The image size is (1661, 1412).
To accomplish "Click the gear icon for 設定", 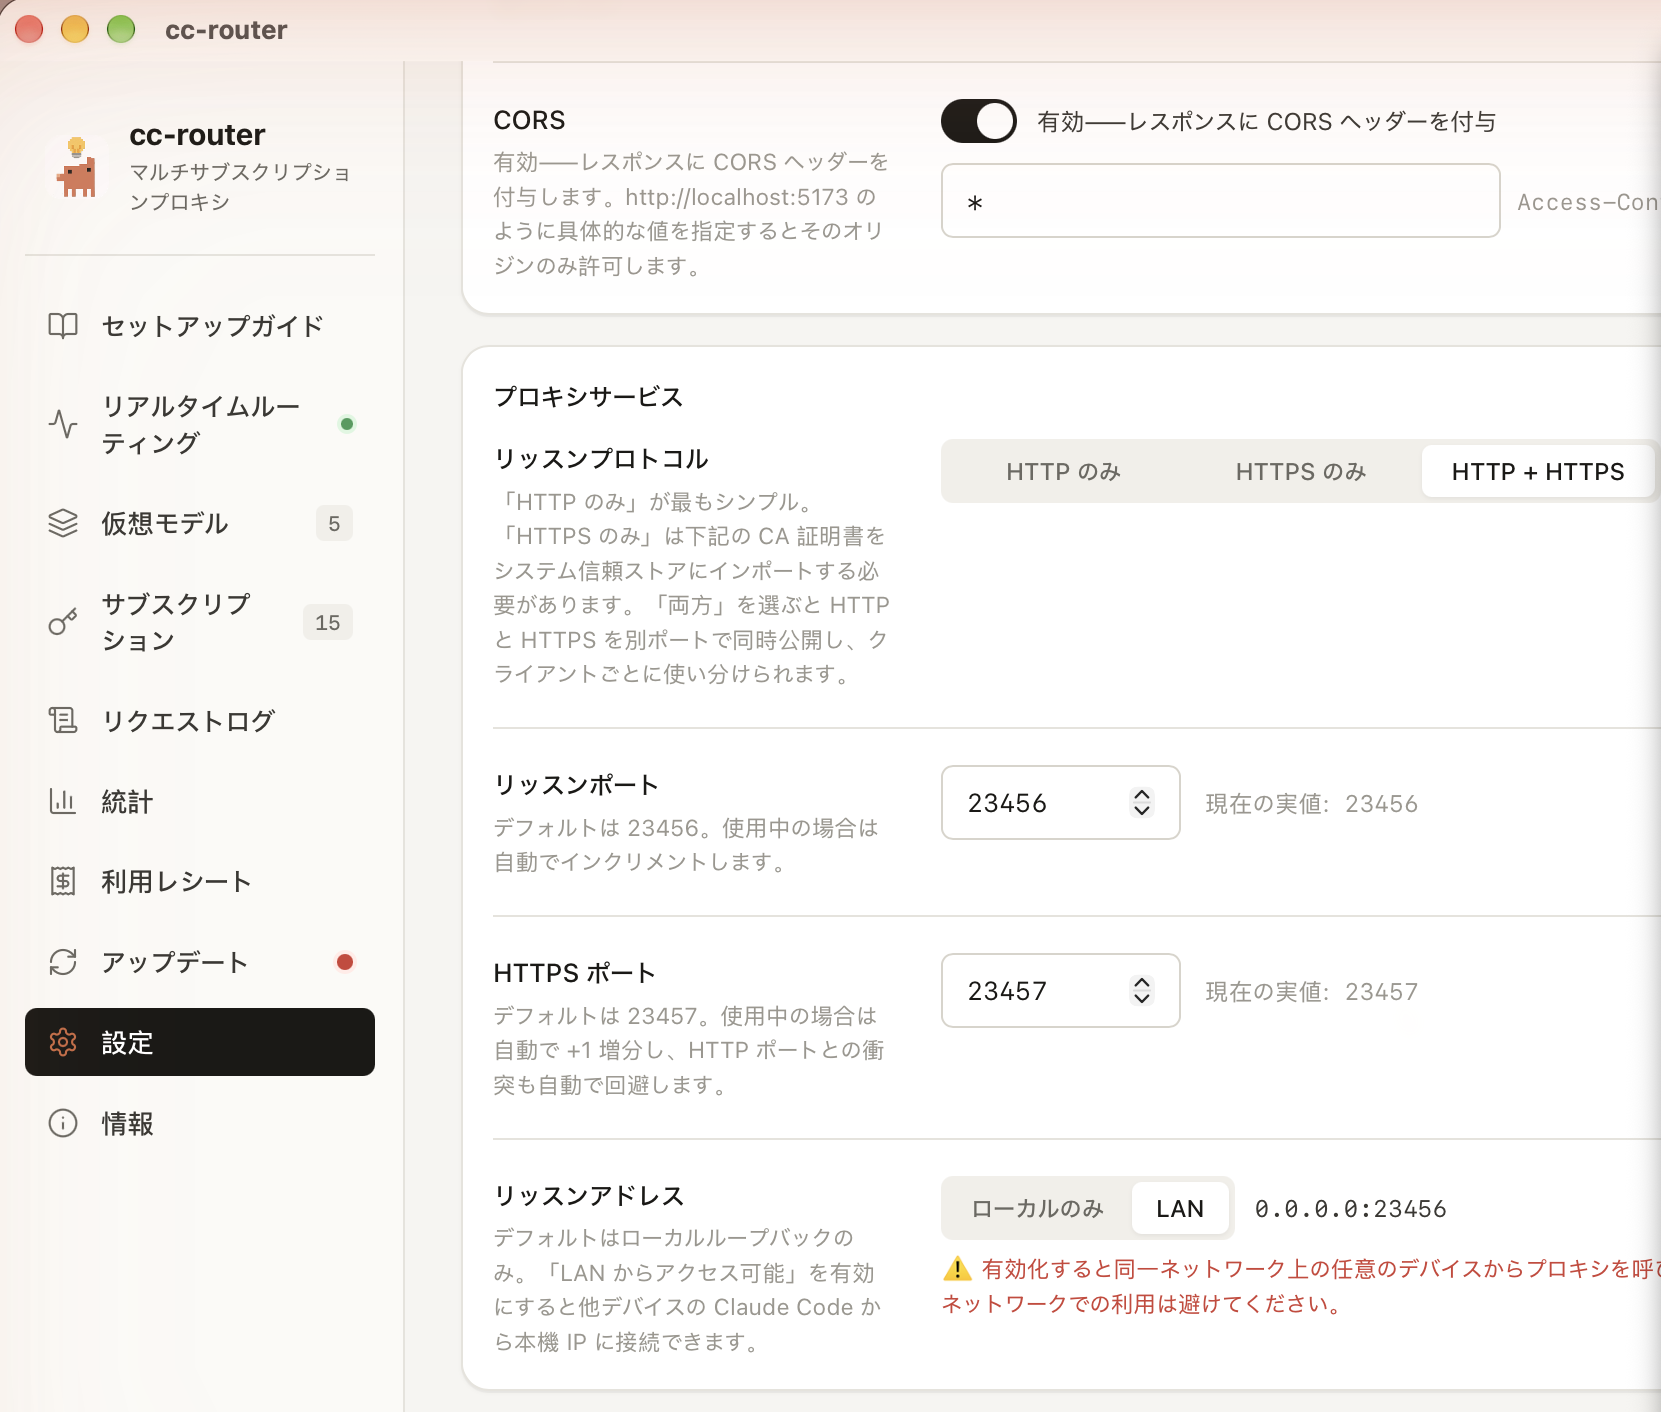I will point(63,1042).
